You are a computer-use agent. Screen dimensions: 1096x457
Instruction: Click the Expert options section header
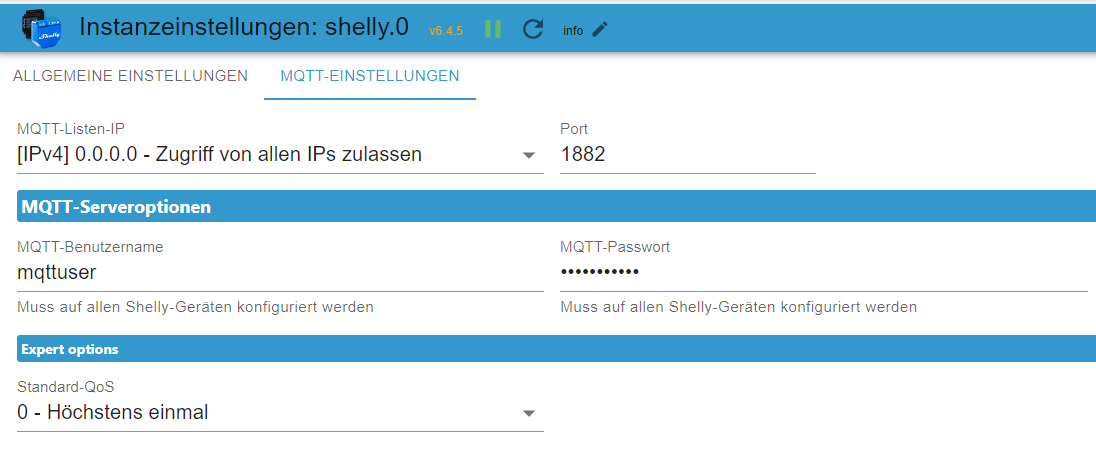[x=556, y=349]
